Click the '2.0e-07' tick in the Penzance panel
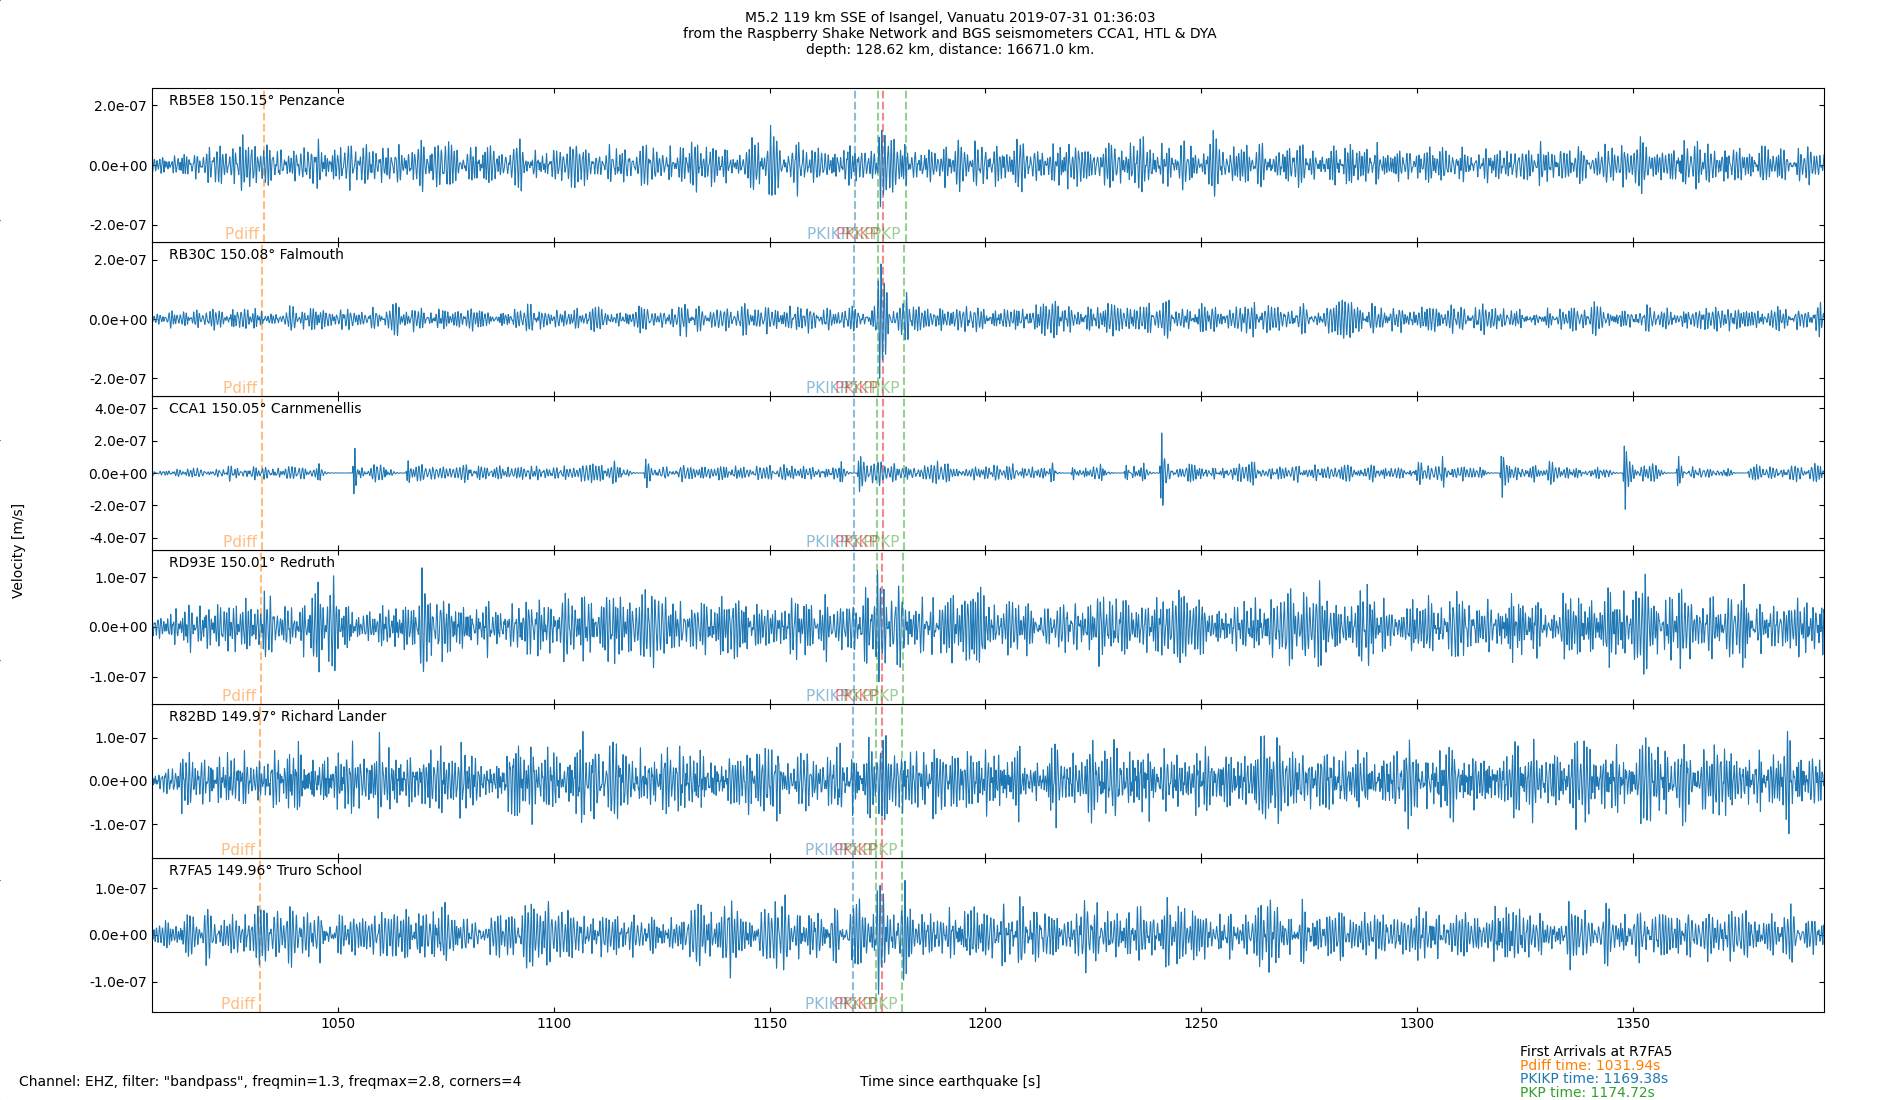Image resolution: width=1900 pixels, height=1100 pixels. (x=121, y=106)
